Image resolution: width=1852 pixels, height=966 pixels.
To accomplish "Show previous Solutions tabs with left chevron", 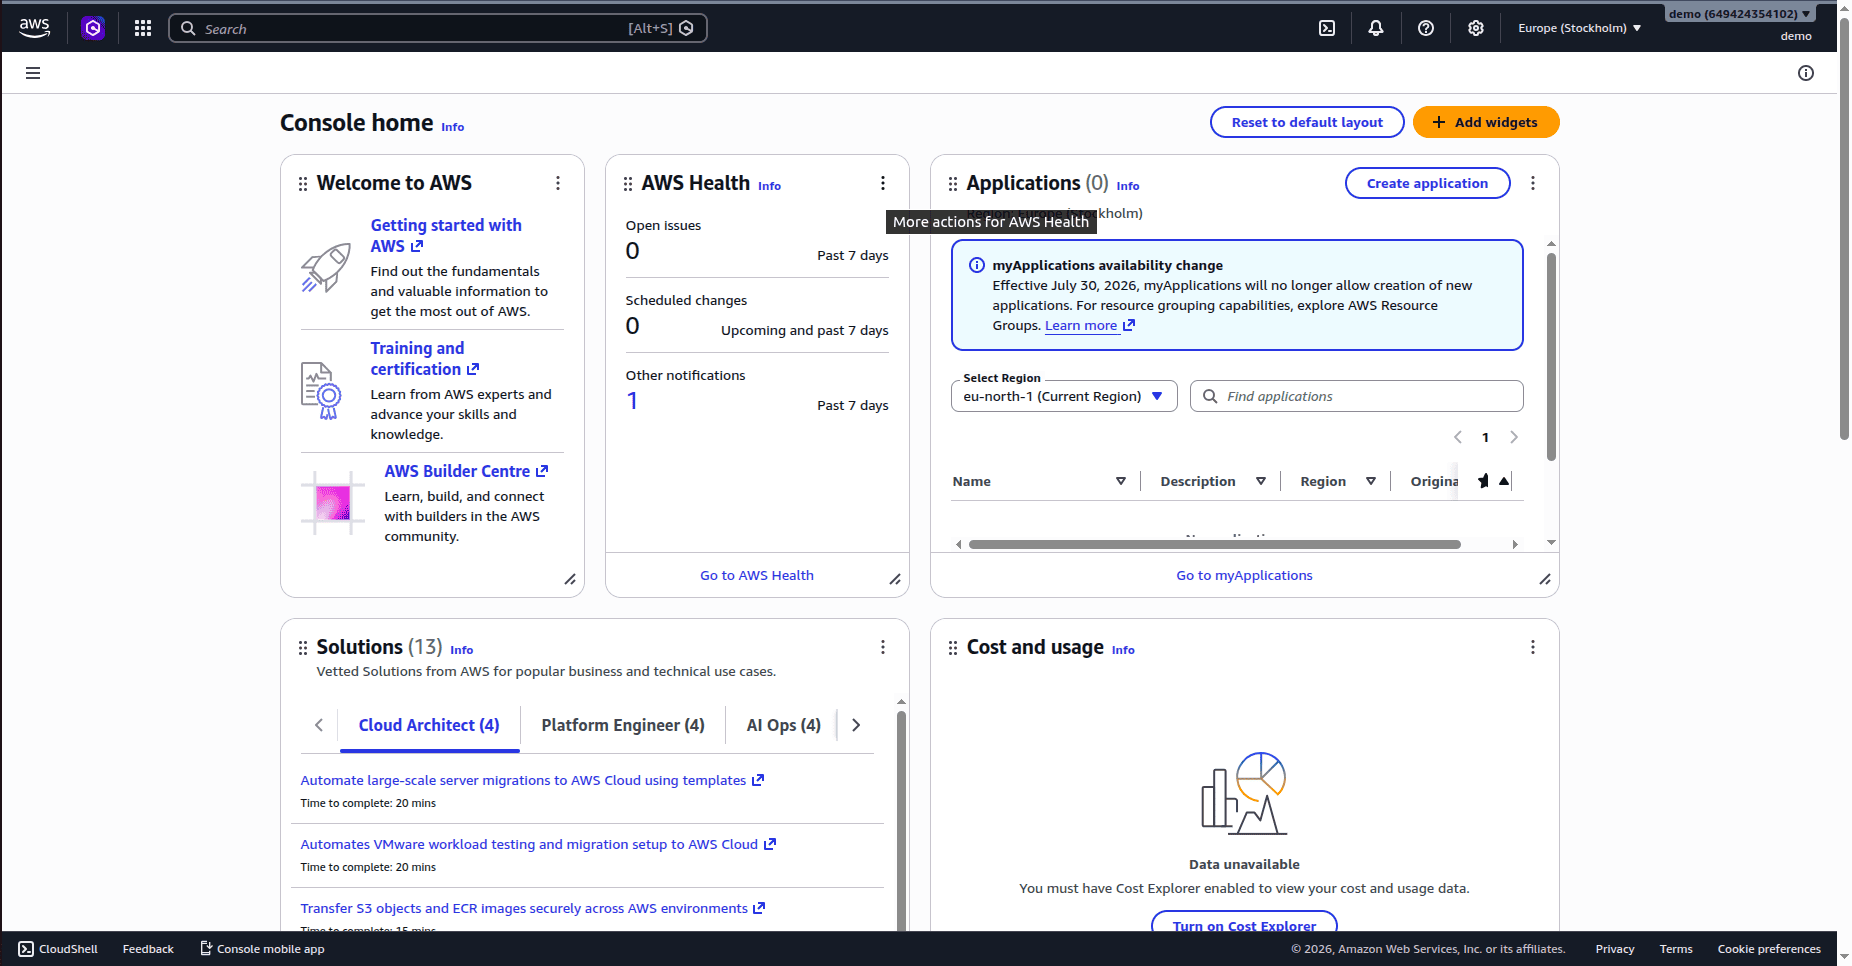I will pos(319,725).
